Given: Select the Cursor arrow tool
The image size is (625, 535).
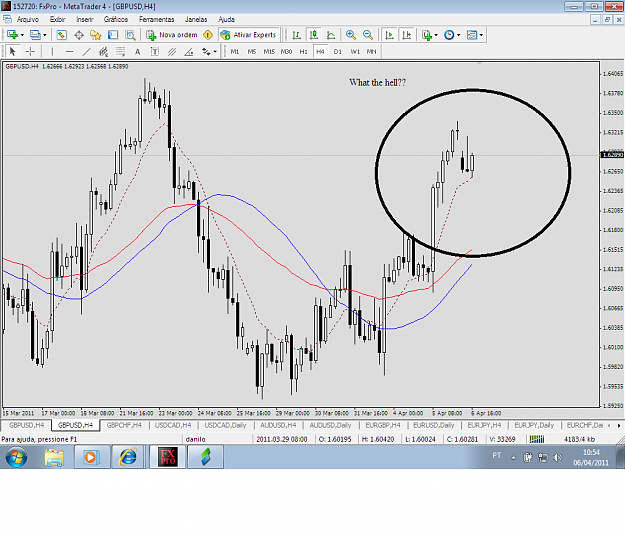Looking at the screenshot, I should pos(12,51).
